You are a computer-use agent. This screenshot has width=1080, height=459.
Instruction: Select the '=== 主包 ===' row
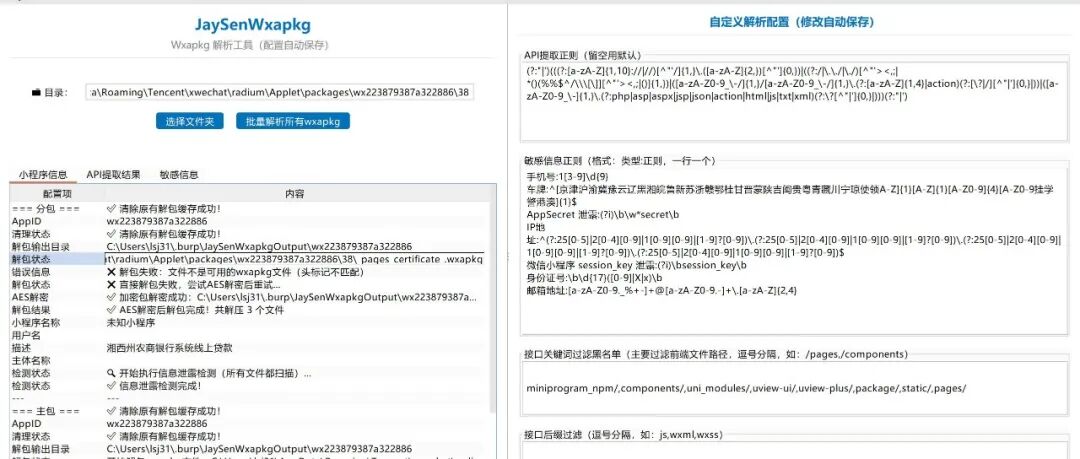coord(248,411)
